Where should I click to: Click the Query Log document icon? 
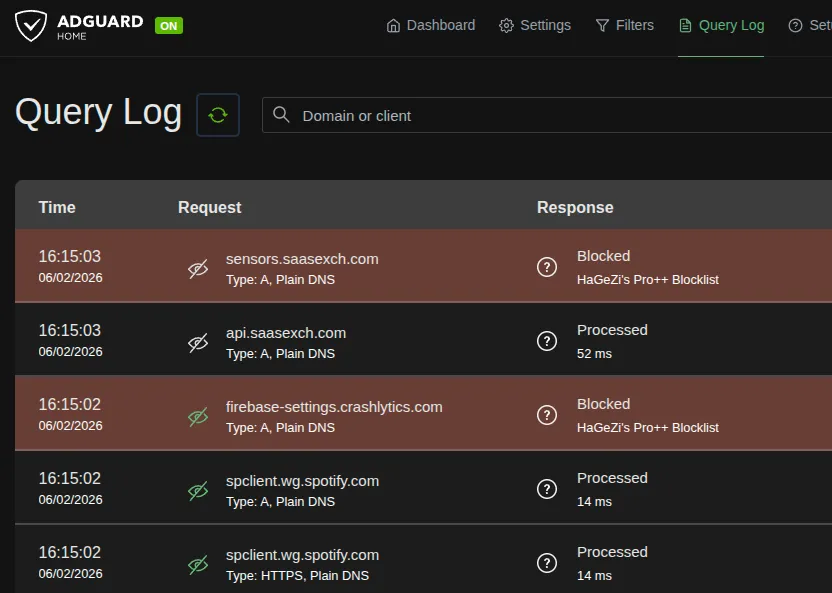click(x=685, y=25)
